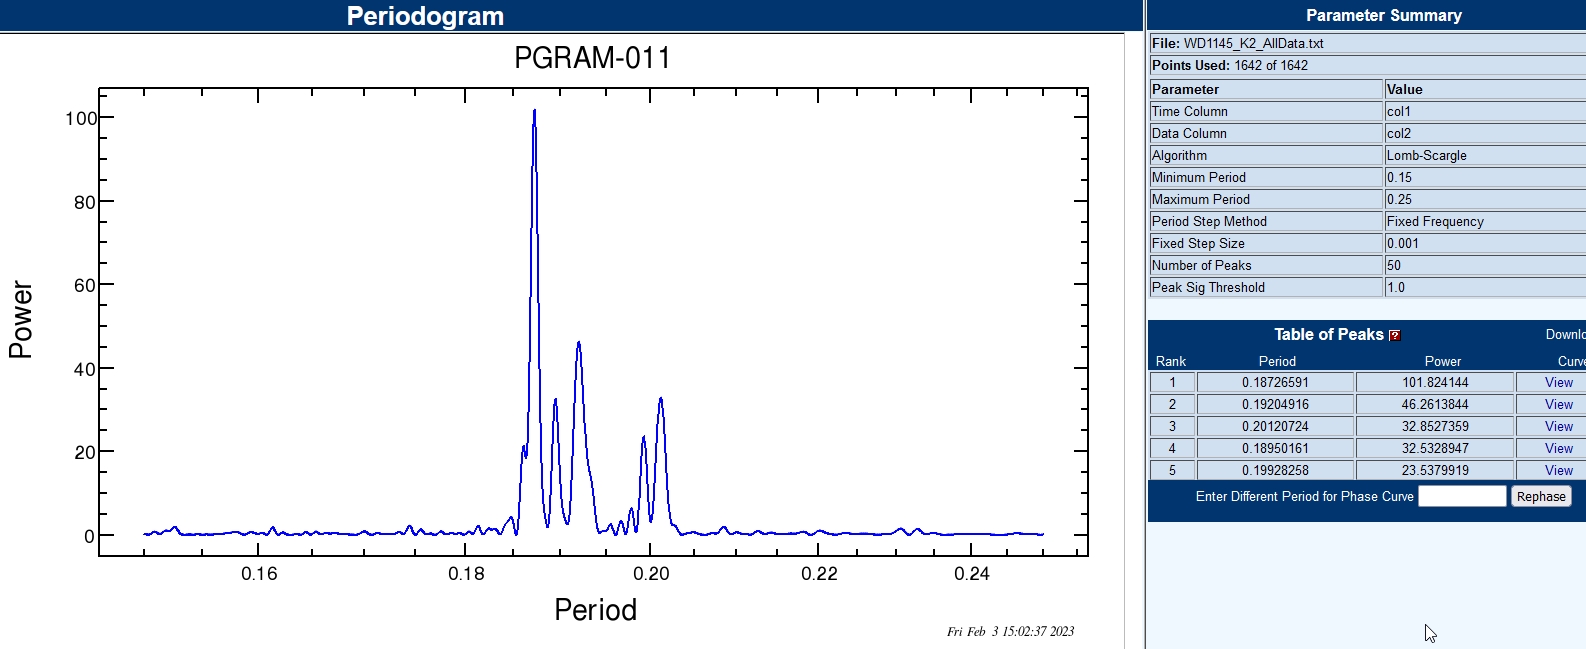Open View link for rank 2 peak
1586x649 pixels.
click(1558, 405)
